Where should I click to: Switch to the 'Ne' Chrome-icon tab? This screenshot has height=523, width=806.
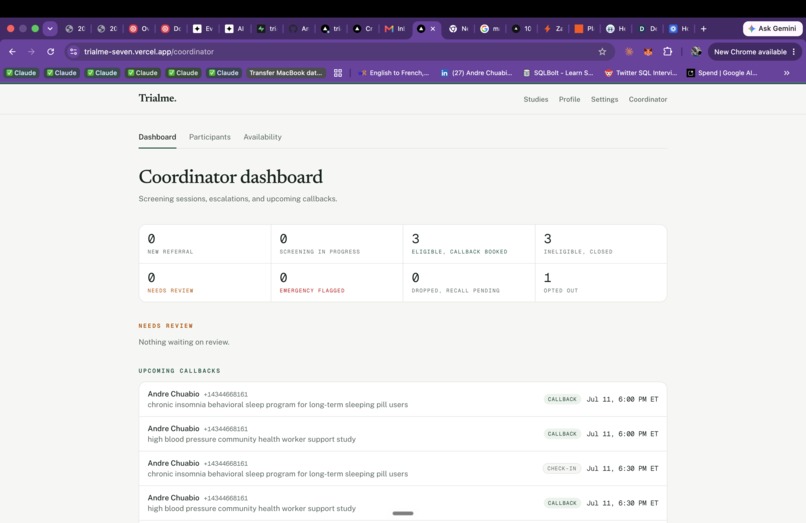coord(458,29)
